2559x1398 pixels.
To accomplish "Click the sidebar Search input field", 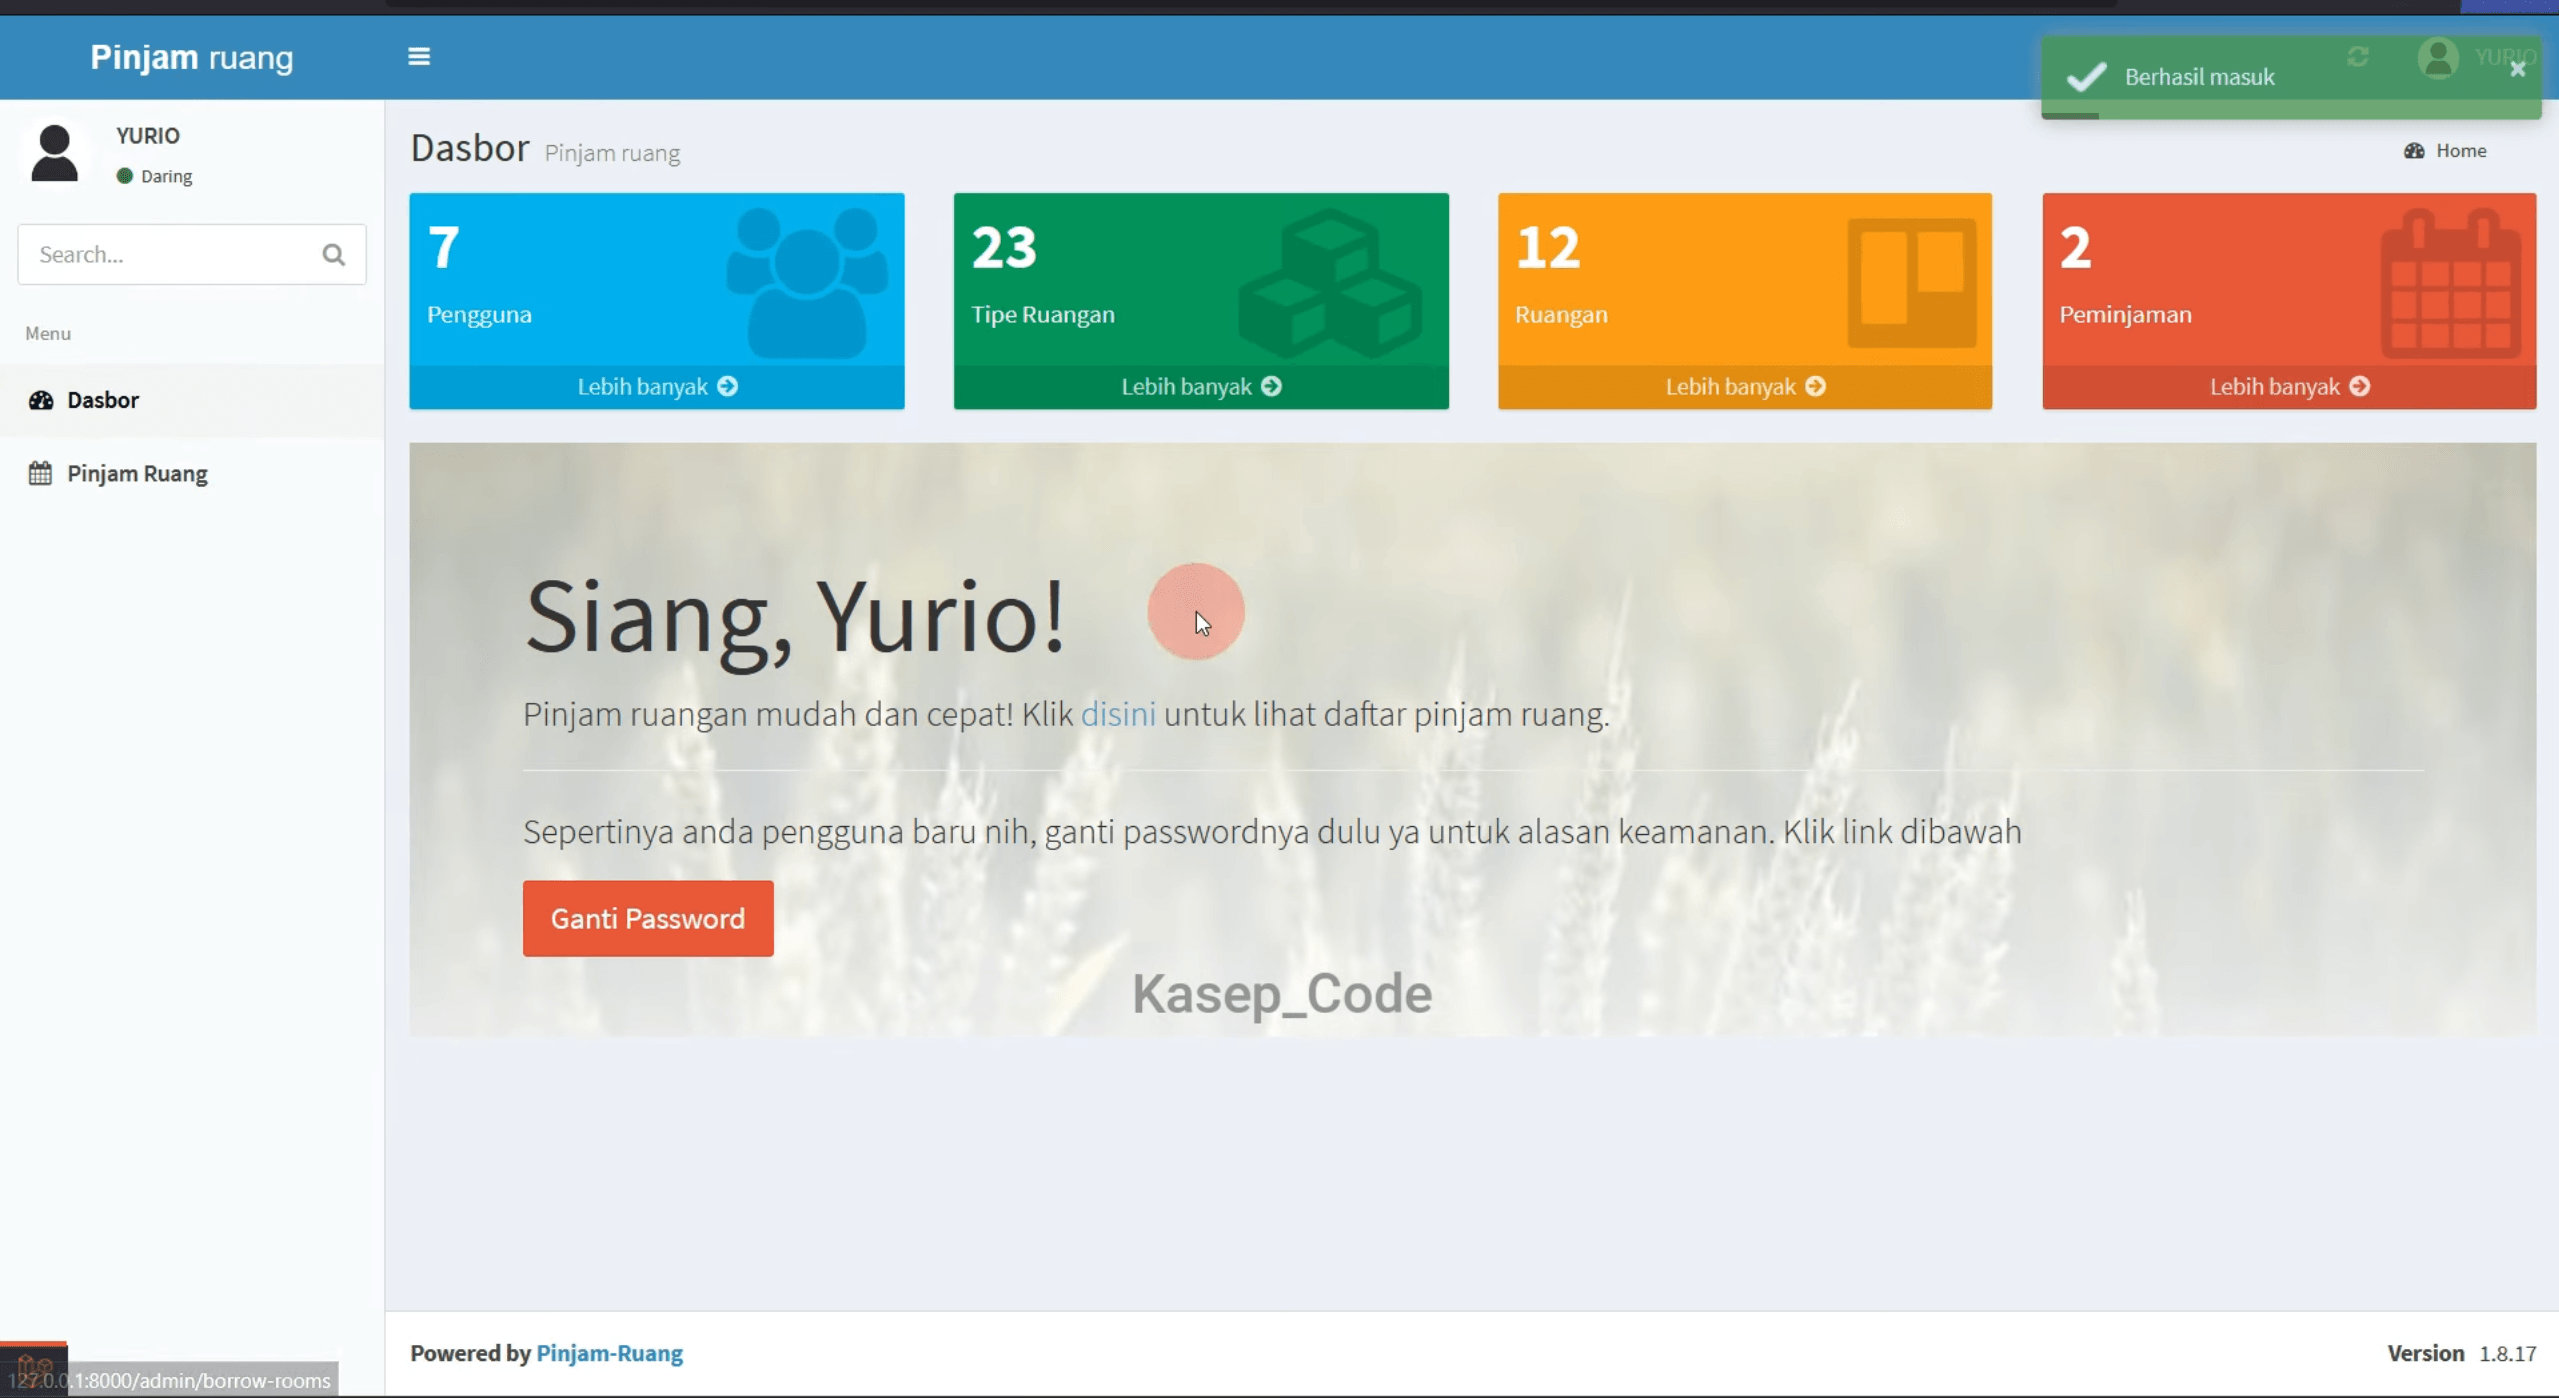I will 170,255.
